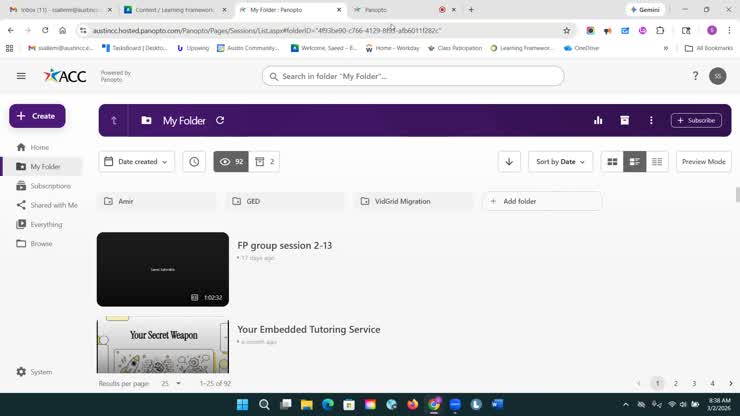
Task: Open Chrome home page button
Action: (62, 30)
